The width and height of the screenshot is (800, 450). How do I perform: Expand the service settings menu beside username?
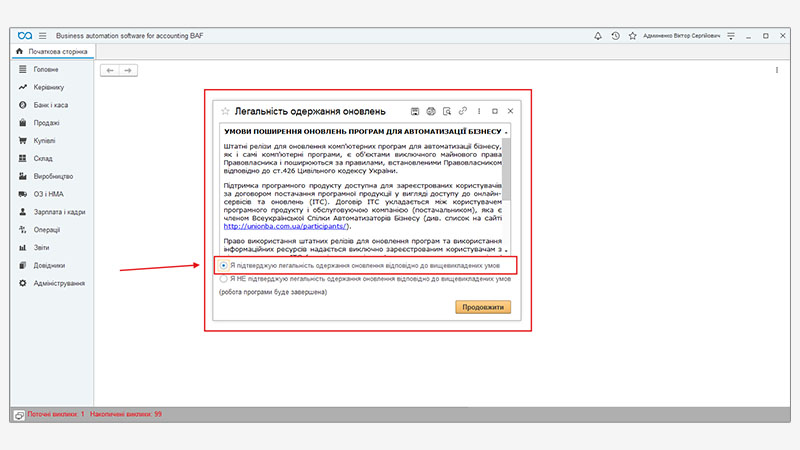(x=732, y=35)
